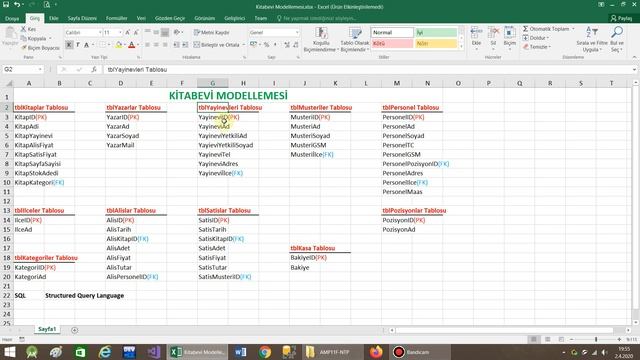
Task: Switch to the Sayfa Düzeni tab
Action: [x=82, y=18]
